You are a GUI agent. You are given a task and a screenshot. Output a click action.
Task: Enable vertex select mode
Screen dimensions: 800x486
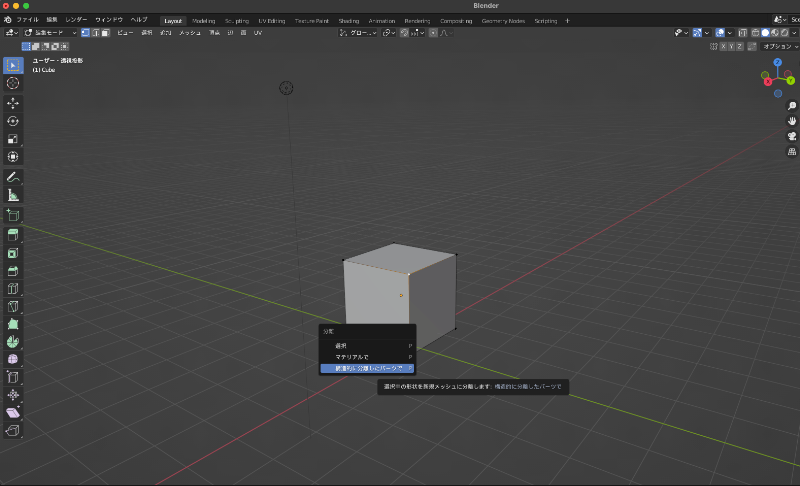(85, 33)
